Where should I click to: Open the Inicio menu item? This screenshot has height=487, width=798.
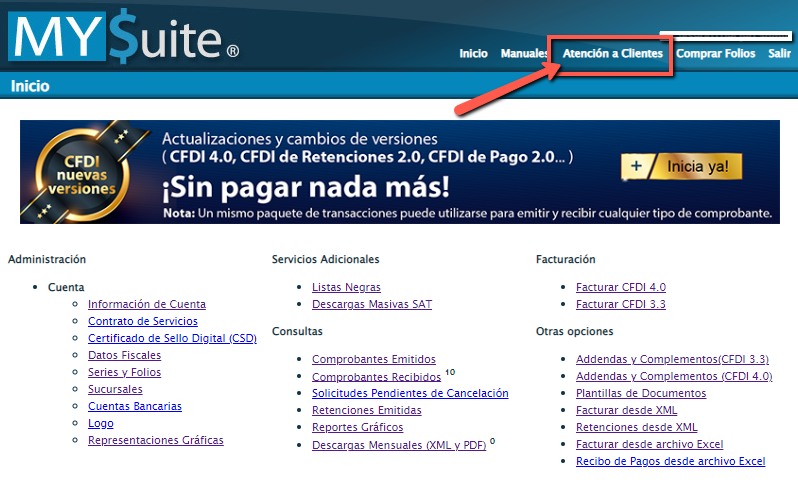[473, 53]
